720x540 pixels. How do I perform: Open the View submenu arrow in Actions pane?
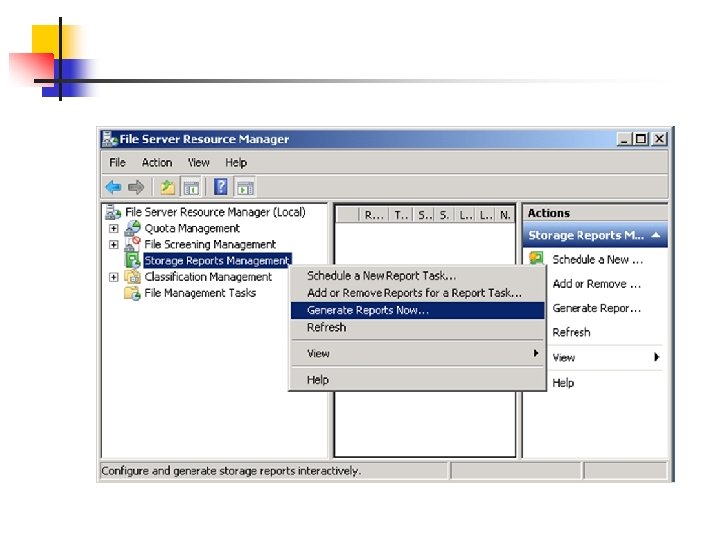point(657,357)
